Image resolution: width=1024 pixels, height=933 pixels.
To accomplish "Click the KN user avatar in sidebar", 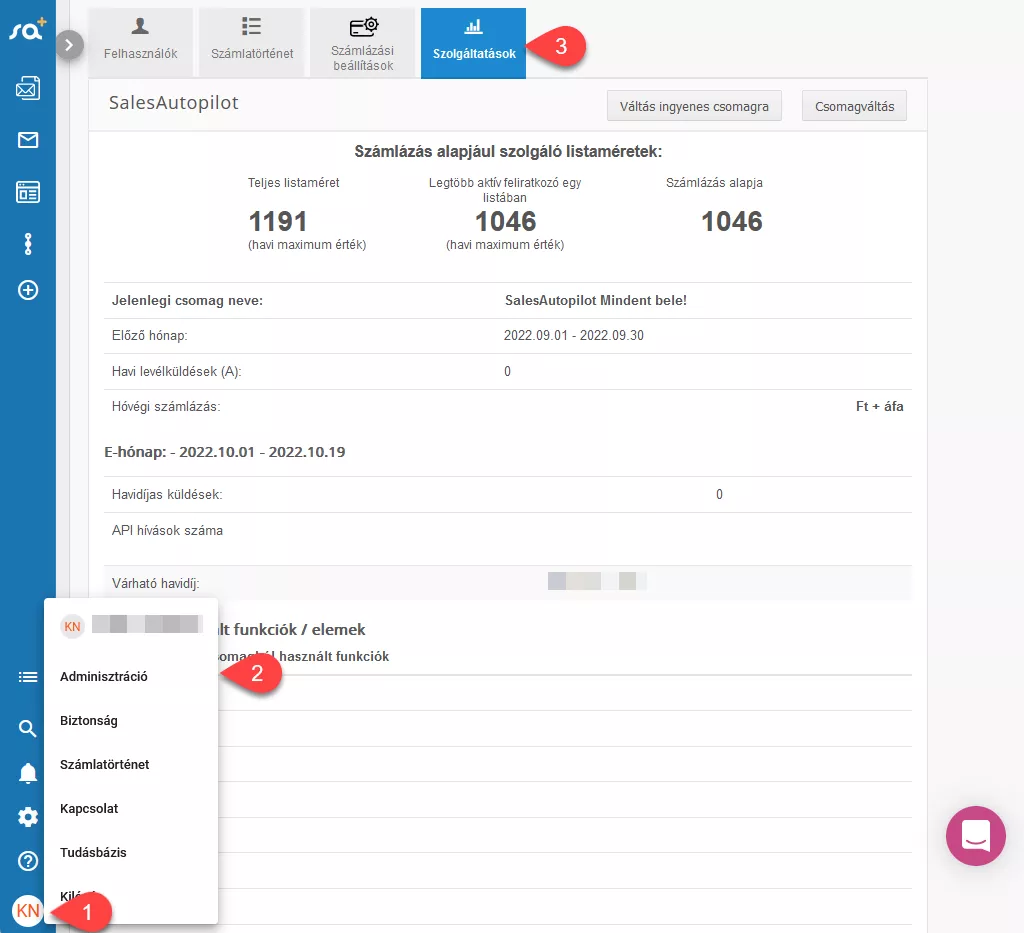I will click(x=27, y=910).
